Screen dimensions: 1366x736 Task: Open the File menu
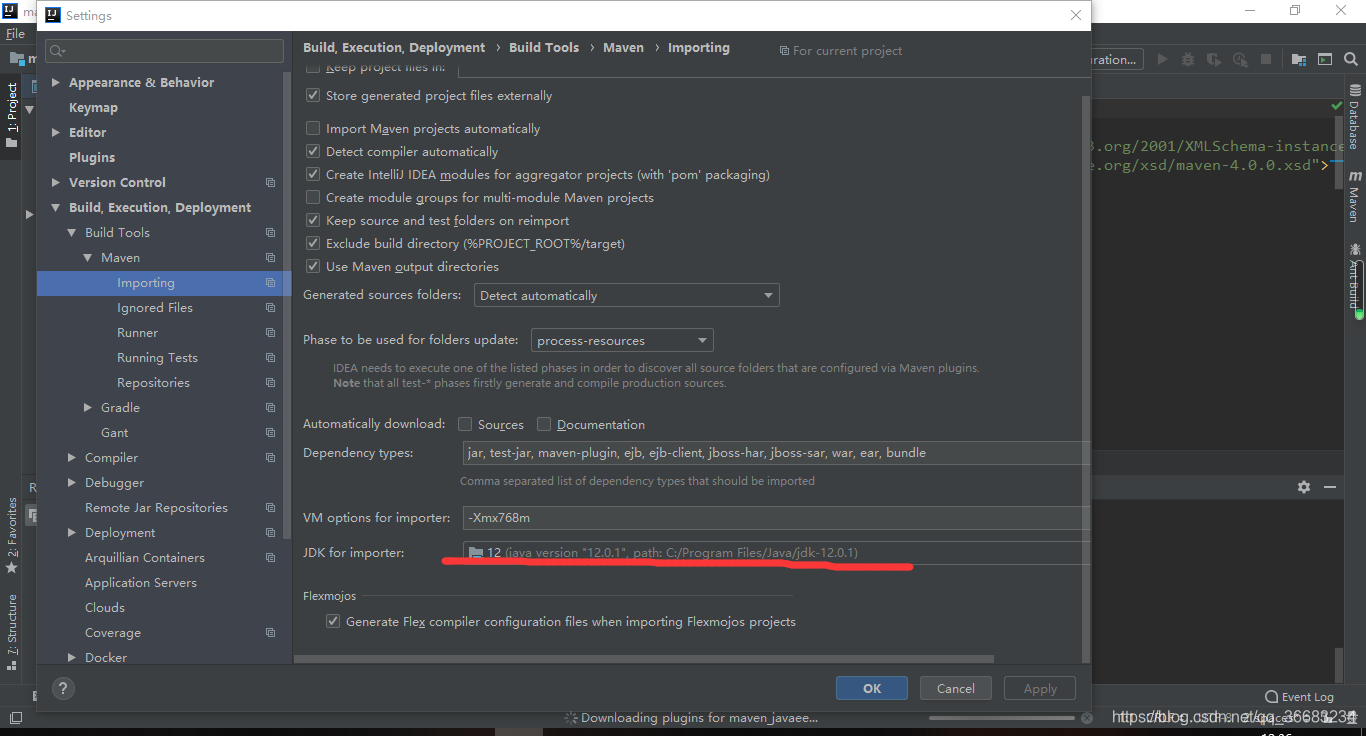click(15, 34)
